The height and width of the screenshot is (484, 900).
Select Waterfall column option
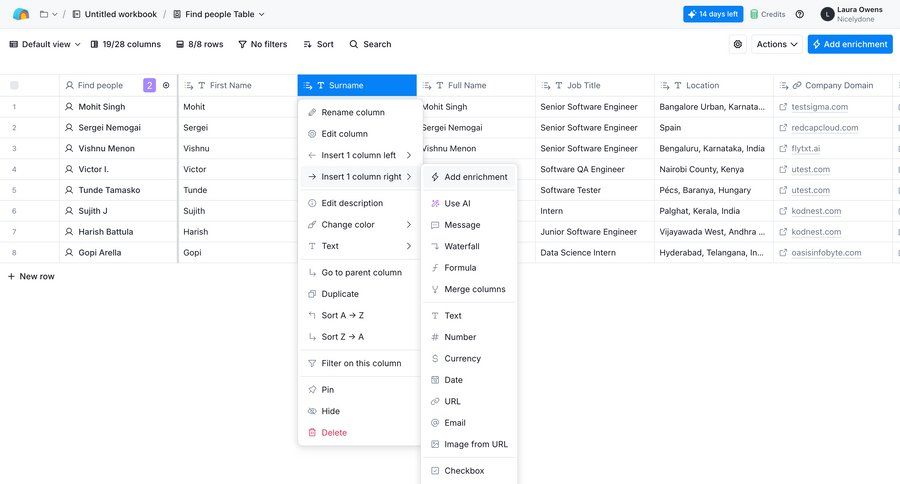(468, 246)
